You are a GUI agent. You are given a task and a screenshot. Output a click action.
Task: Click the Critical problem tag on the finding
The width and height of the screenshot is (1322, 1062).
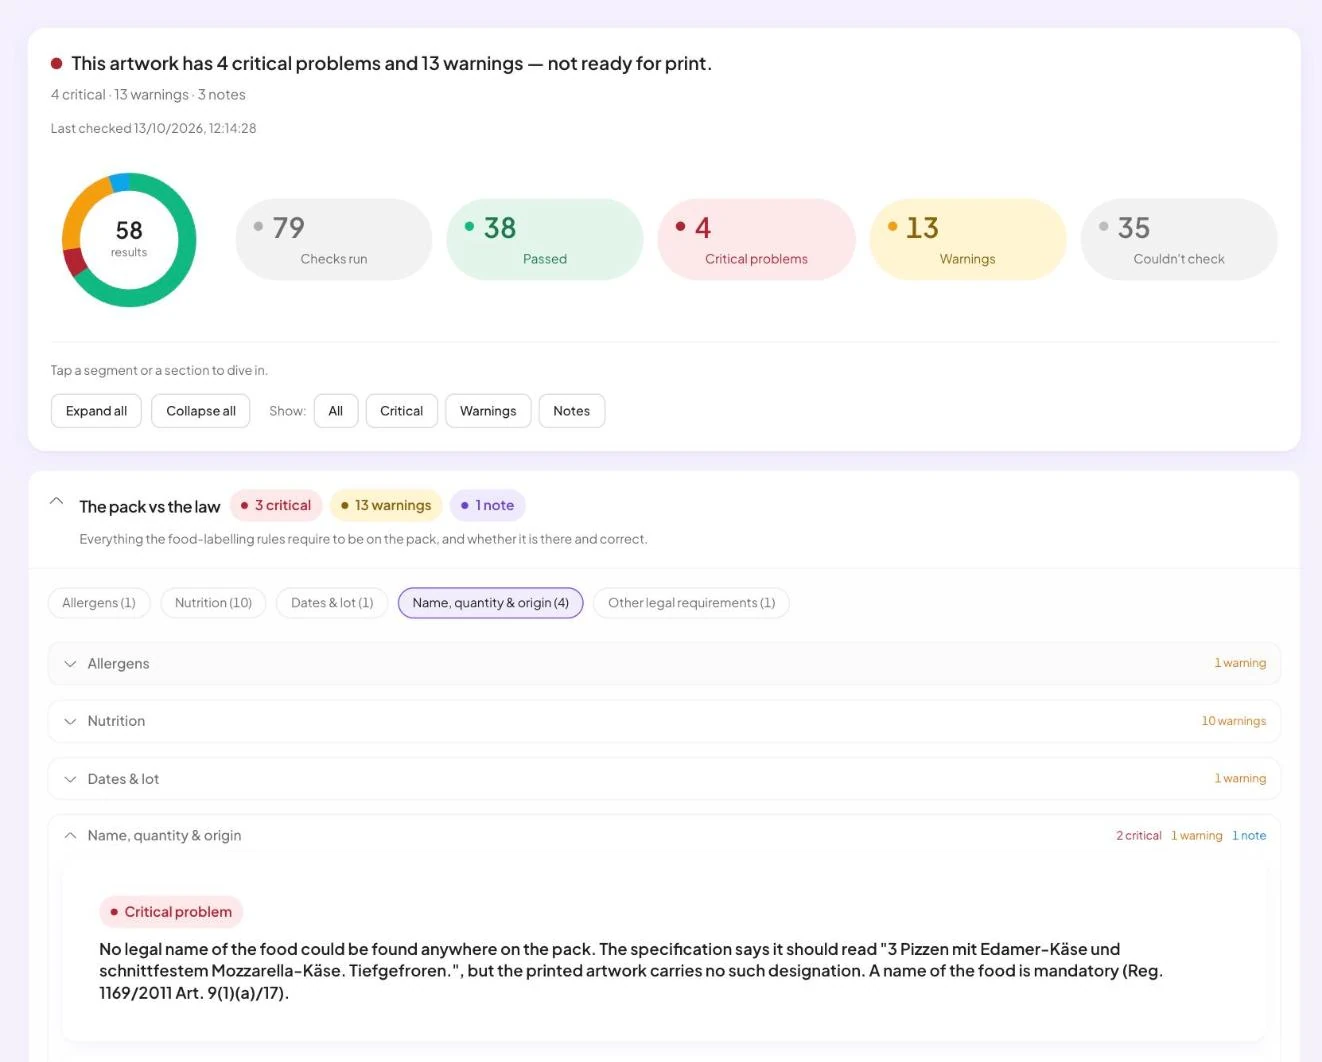[x=171, y=912]
